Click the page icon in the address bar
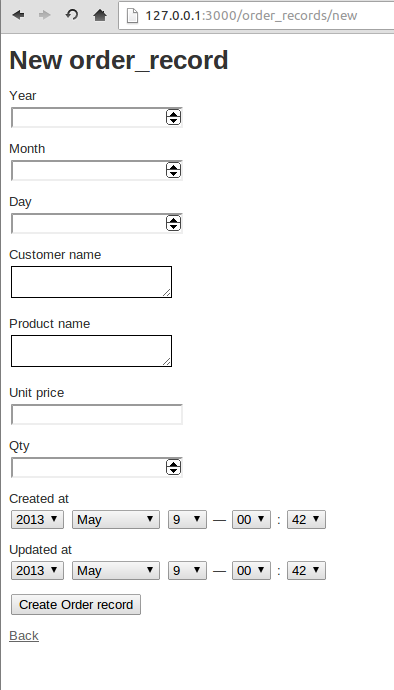 tap(132, 15)
